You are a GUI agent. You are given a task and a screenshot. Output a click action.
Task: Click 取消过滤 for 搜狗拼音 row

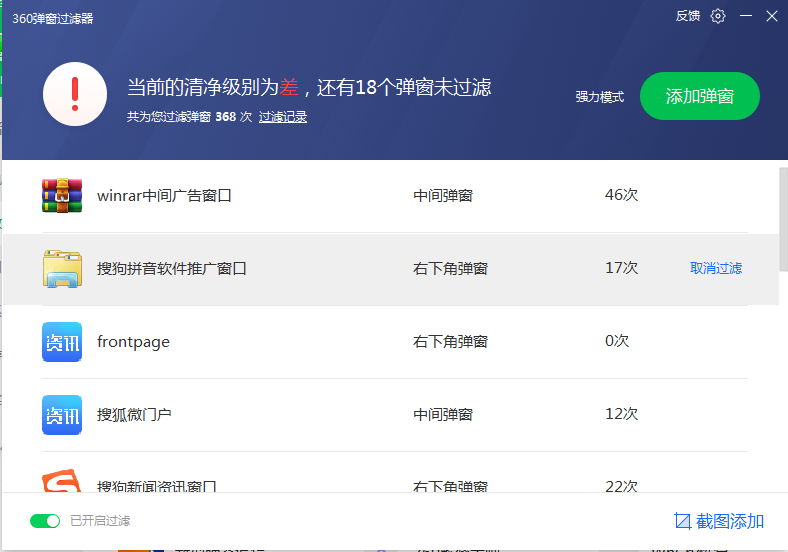tap(716, 268)
